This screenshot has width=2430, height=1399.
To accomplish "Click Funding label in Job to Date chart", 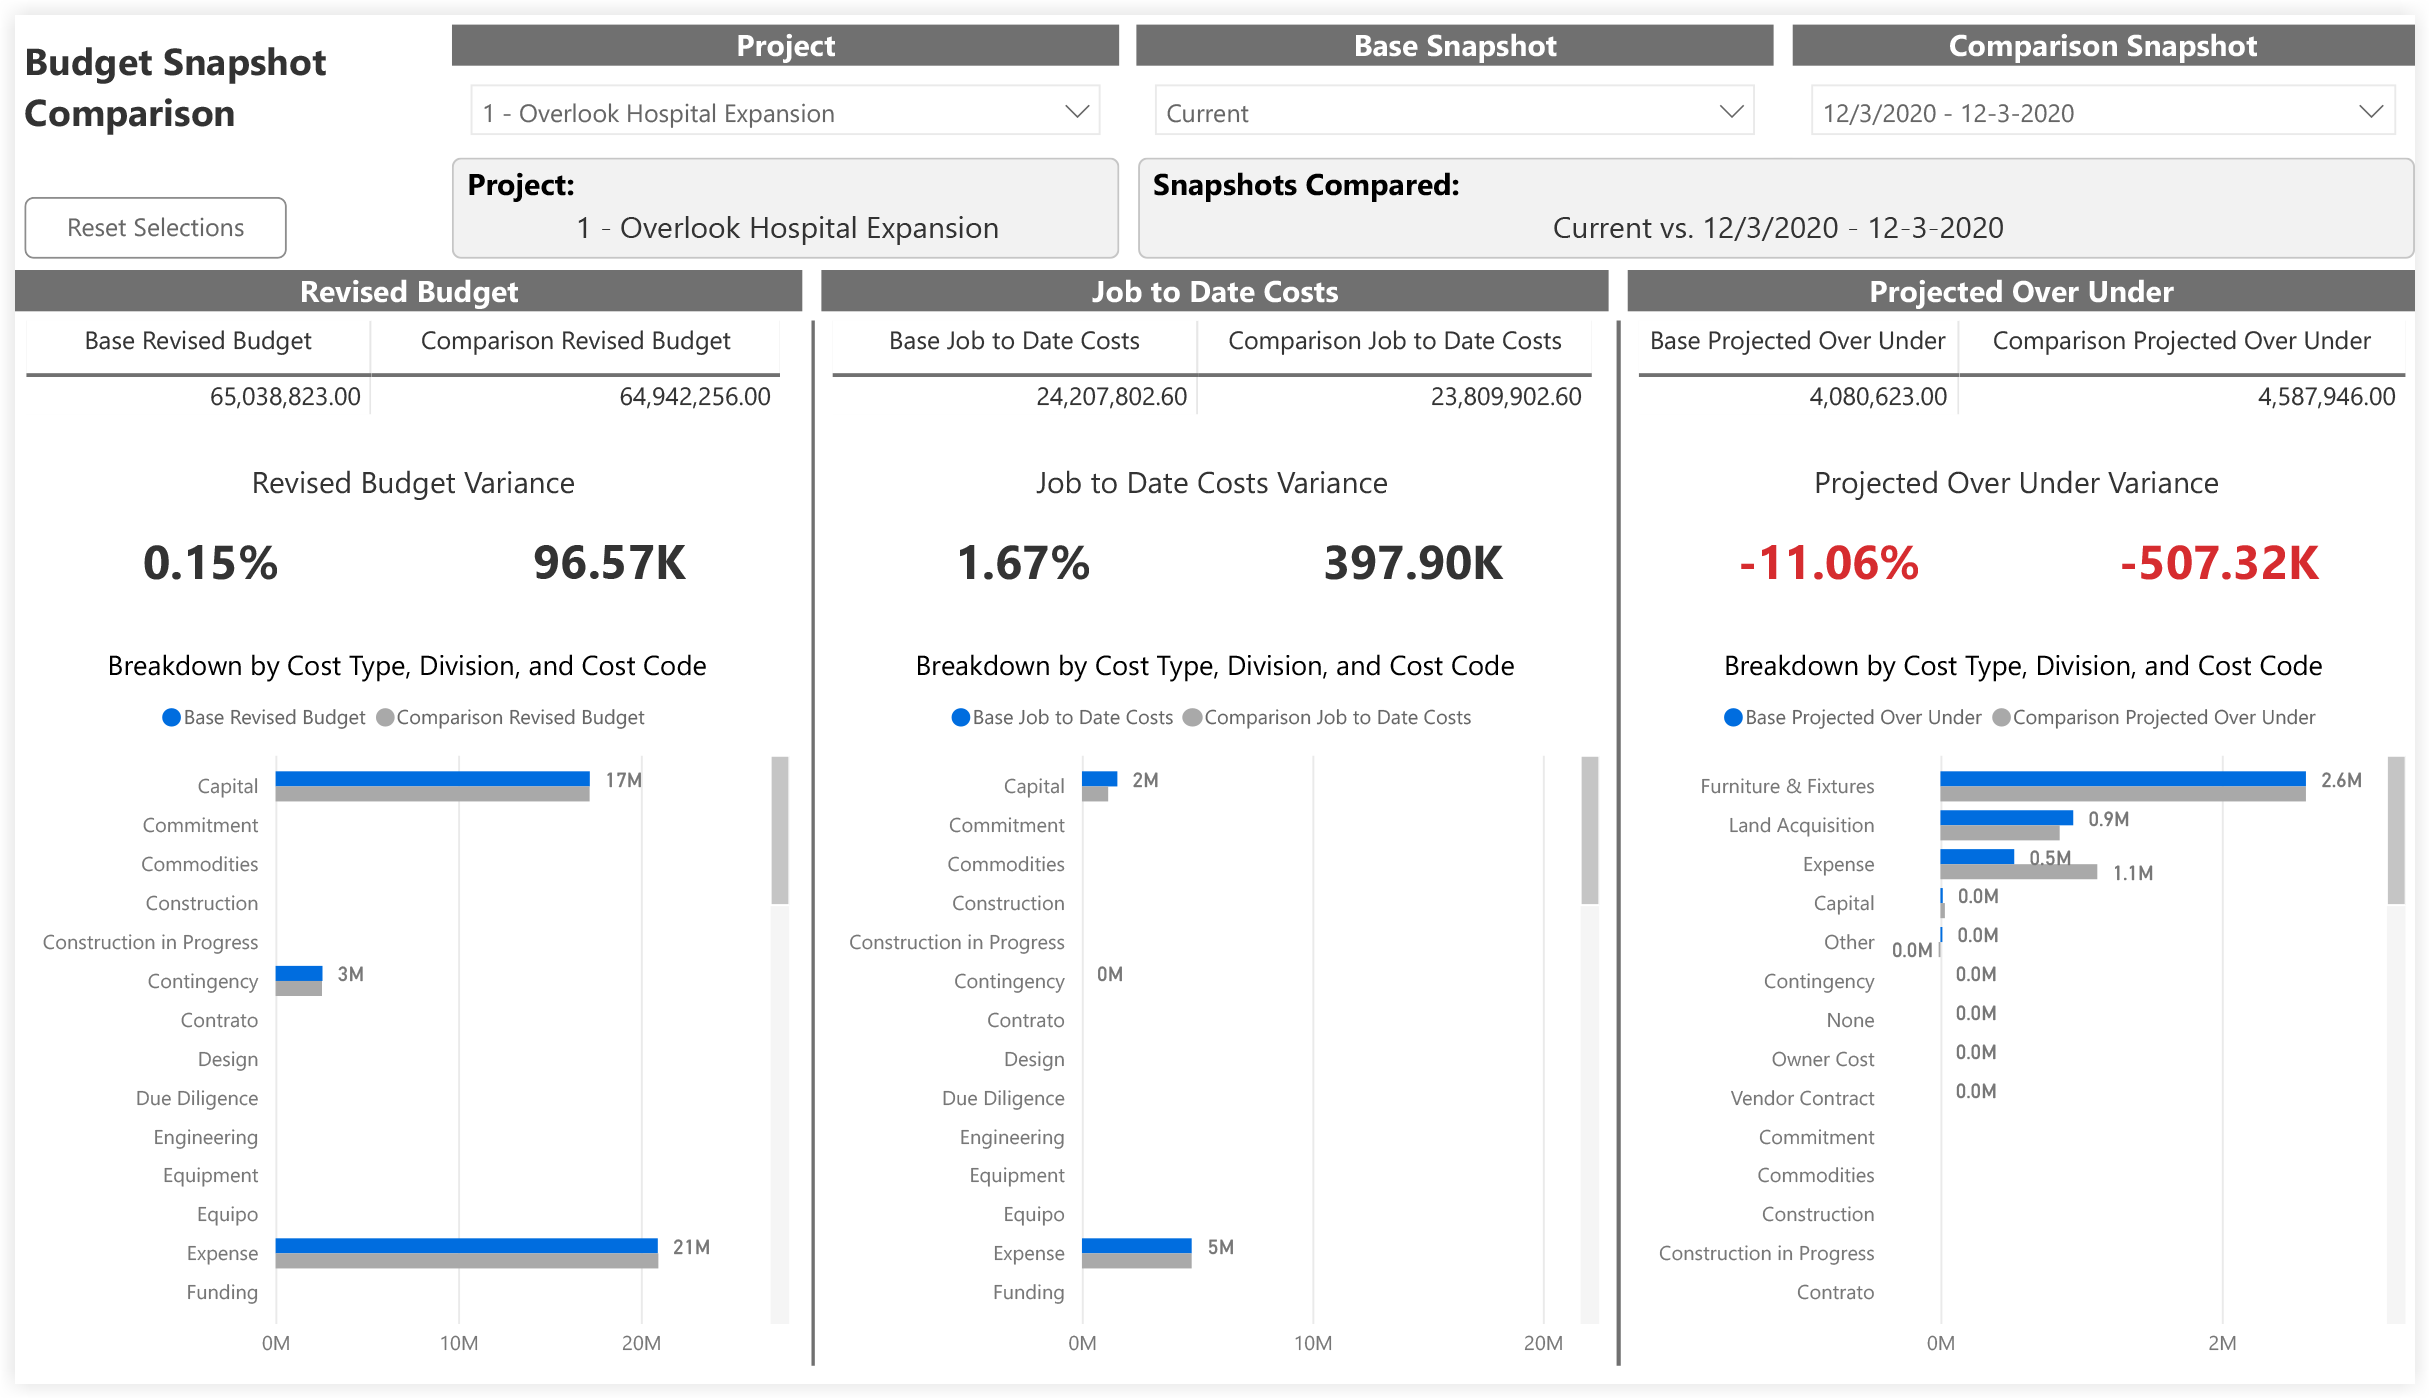I will click(x=1028, y=1292).
